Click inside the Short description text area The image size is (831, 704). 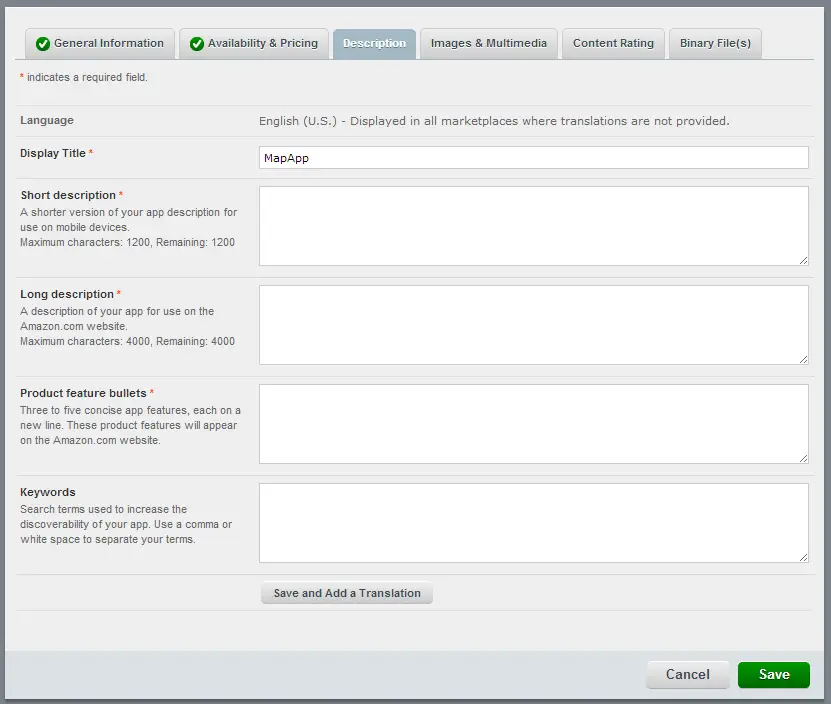pos(533,226)
